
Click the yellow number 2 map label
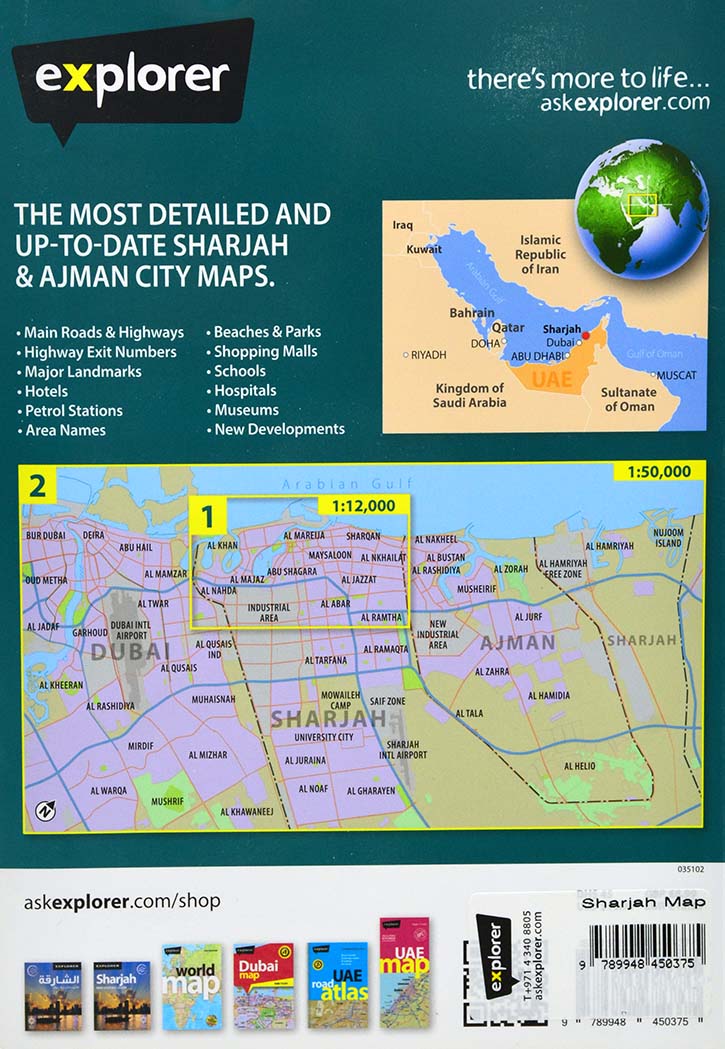(x=37, y=486)
